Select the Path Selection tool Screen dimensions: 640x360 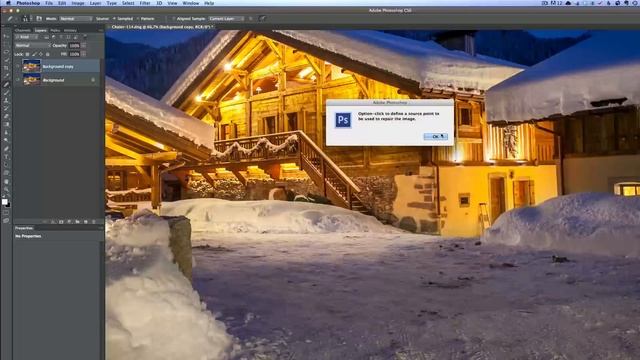pyautogui.click(x=6, y=164)
